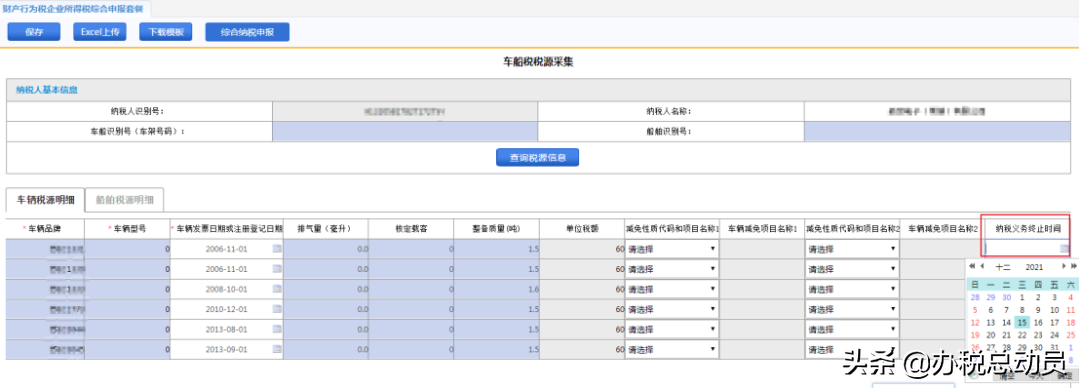Click 纳税人基本信息 section title
1080x389 pixels.
point(47,90)
